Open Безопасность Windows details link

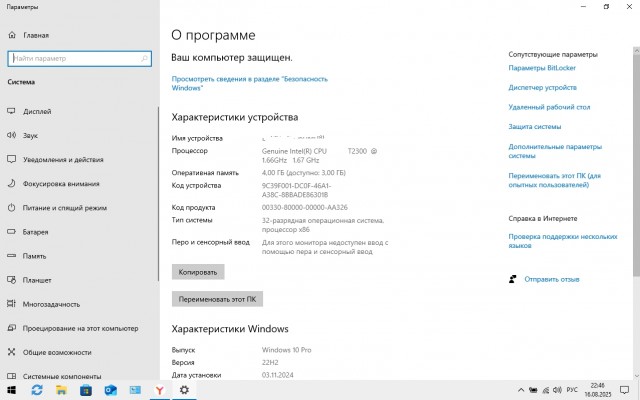pos(249,83)
